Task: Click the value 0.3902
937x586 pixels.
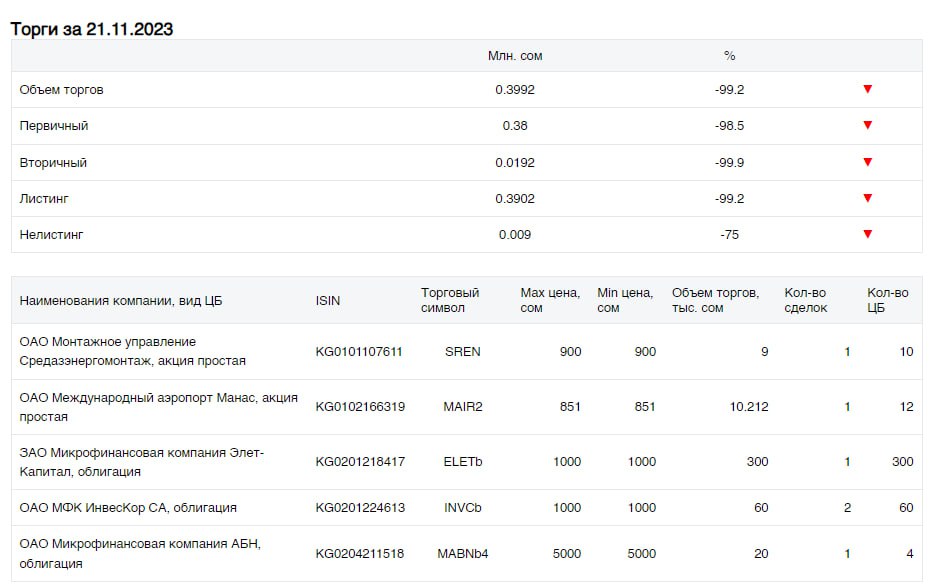Action: coord(515,198)
